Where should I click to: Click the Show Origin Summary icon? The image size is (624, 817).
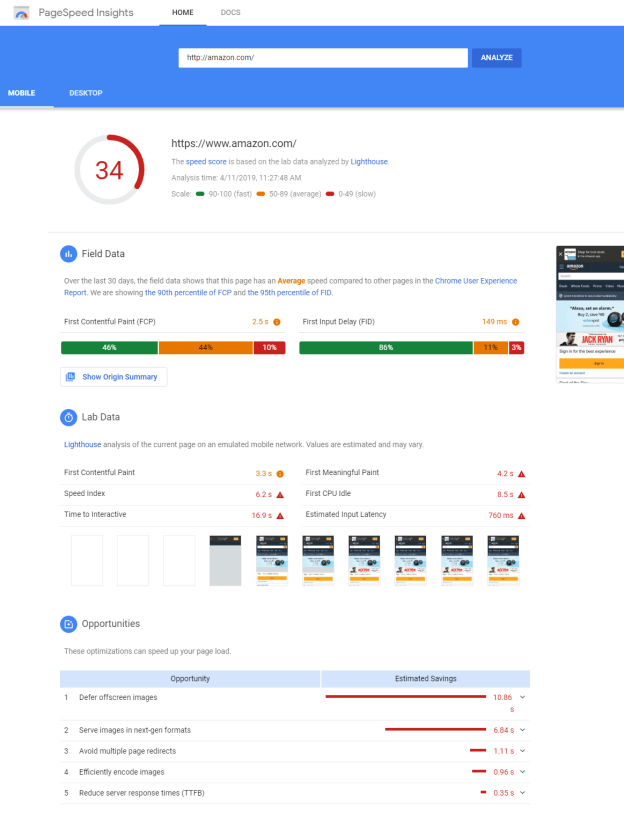pos(70,376)
